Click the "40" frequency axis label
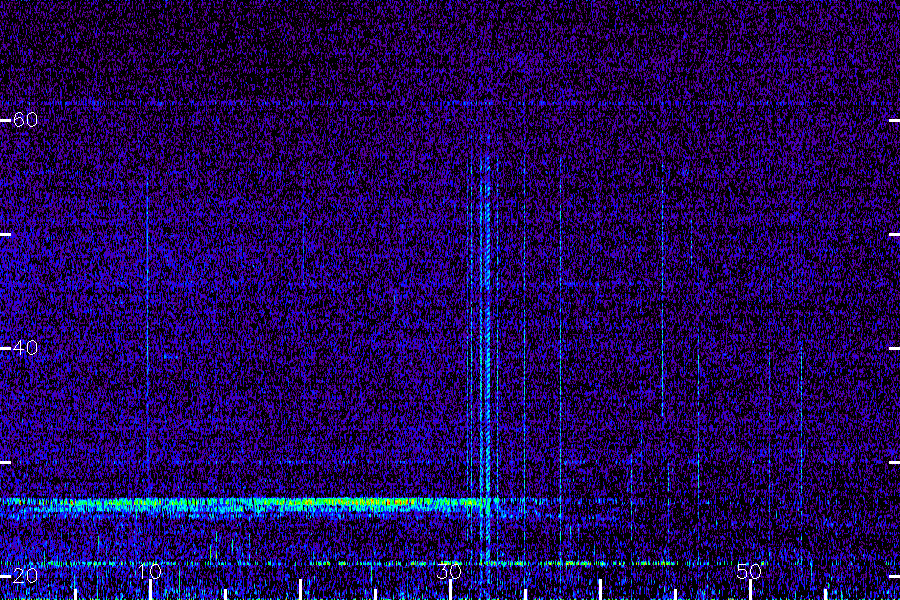Screen dimensions: 900x600 (25, 347)
